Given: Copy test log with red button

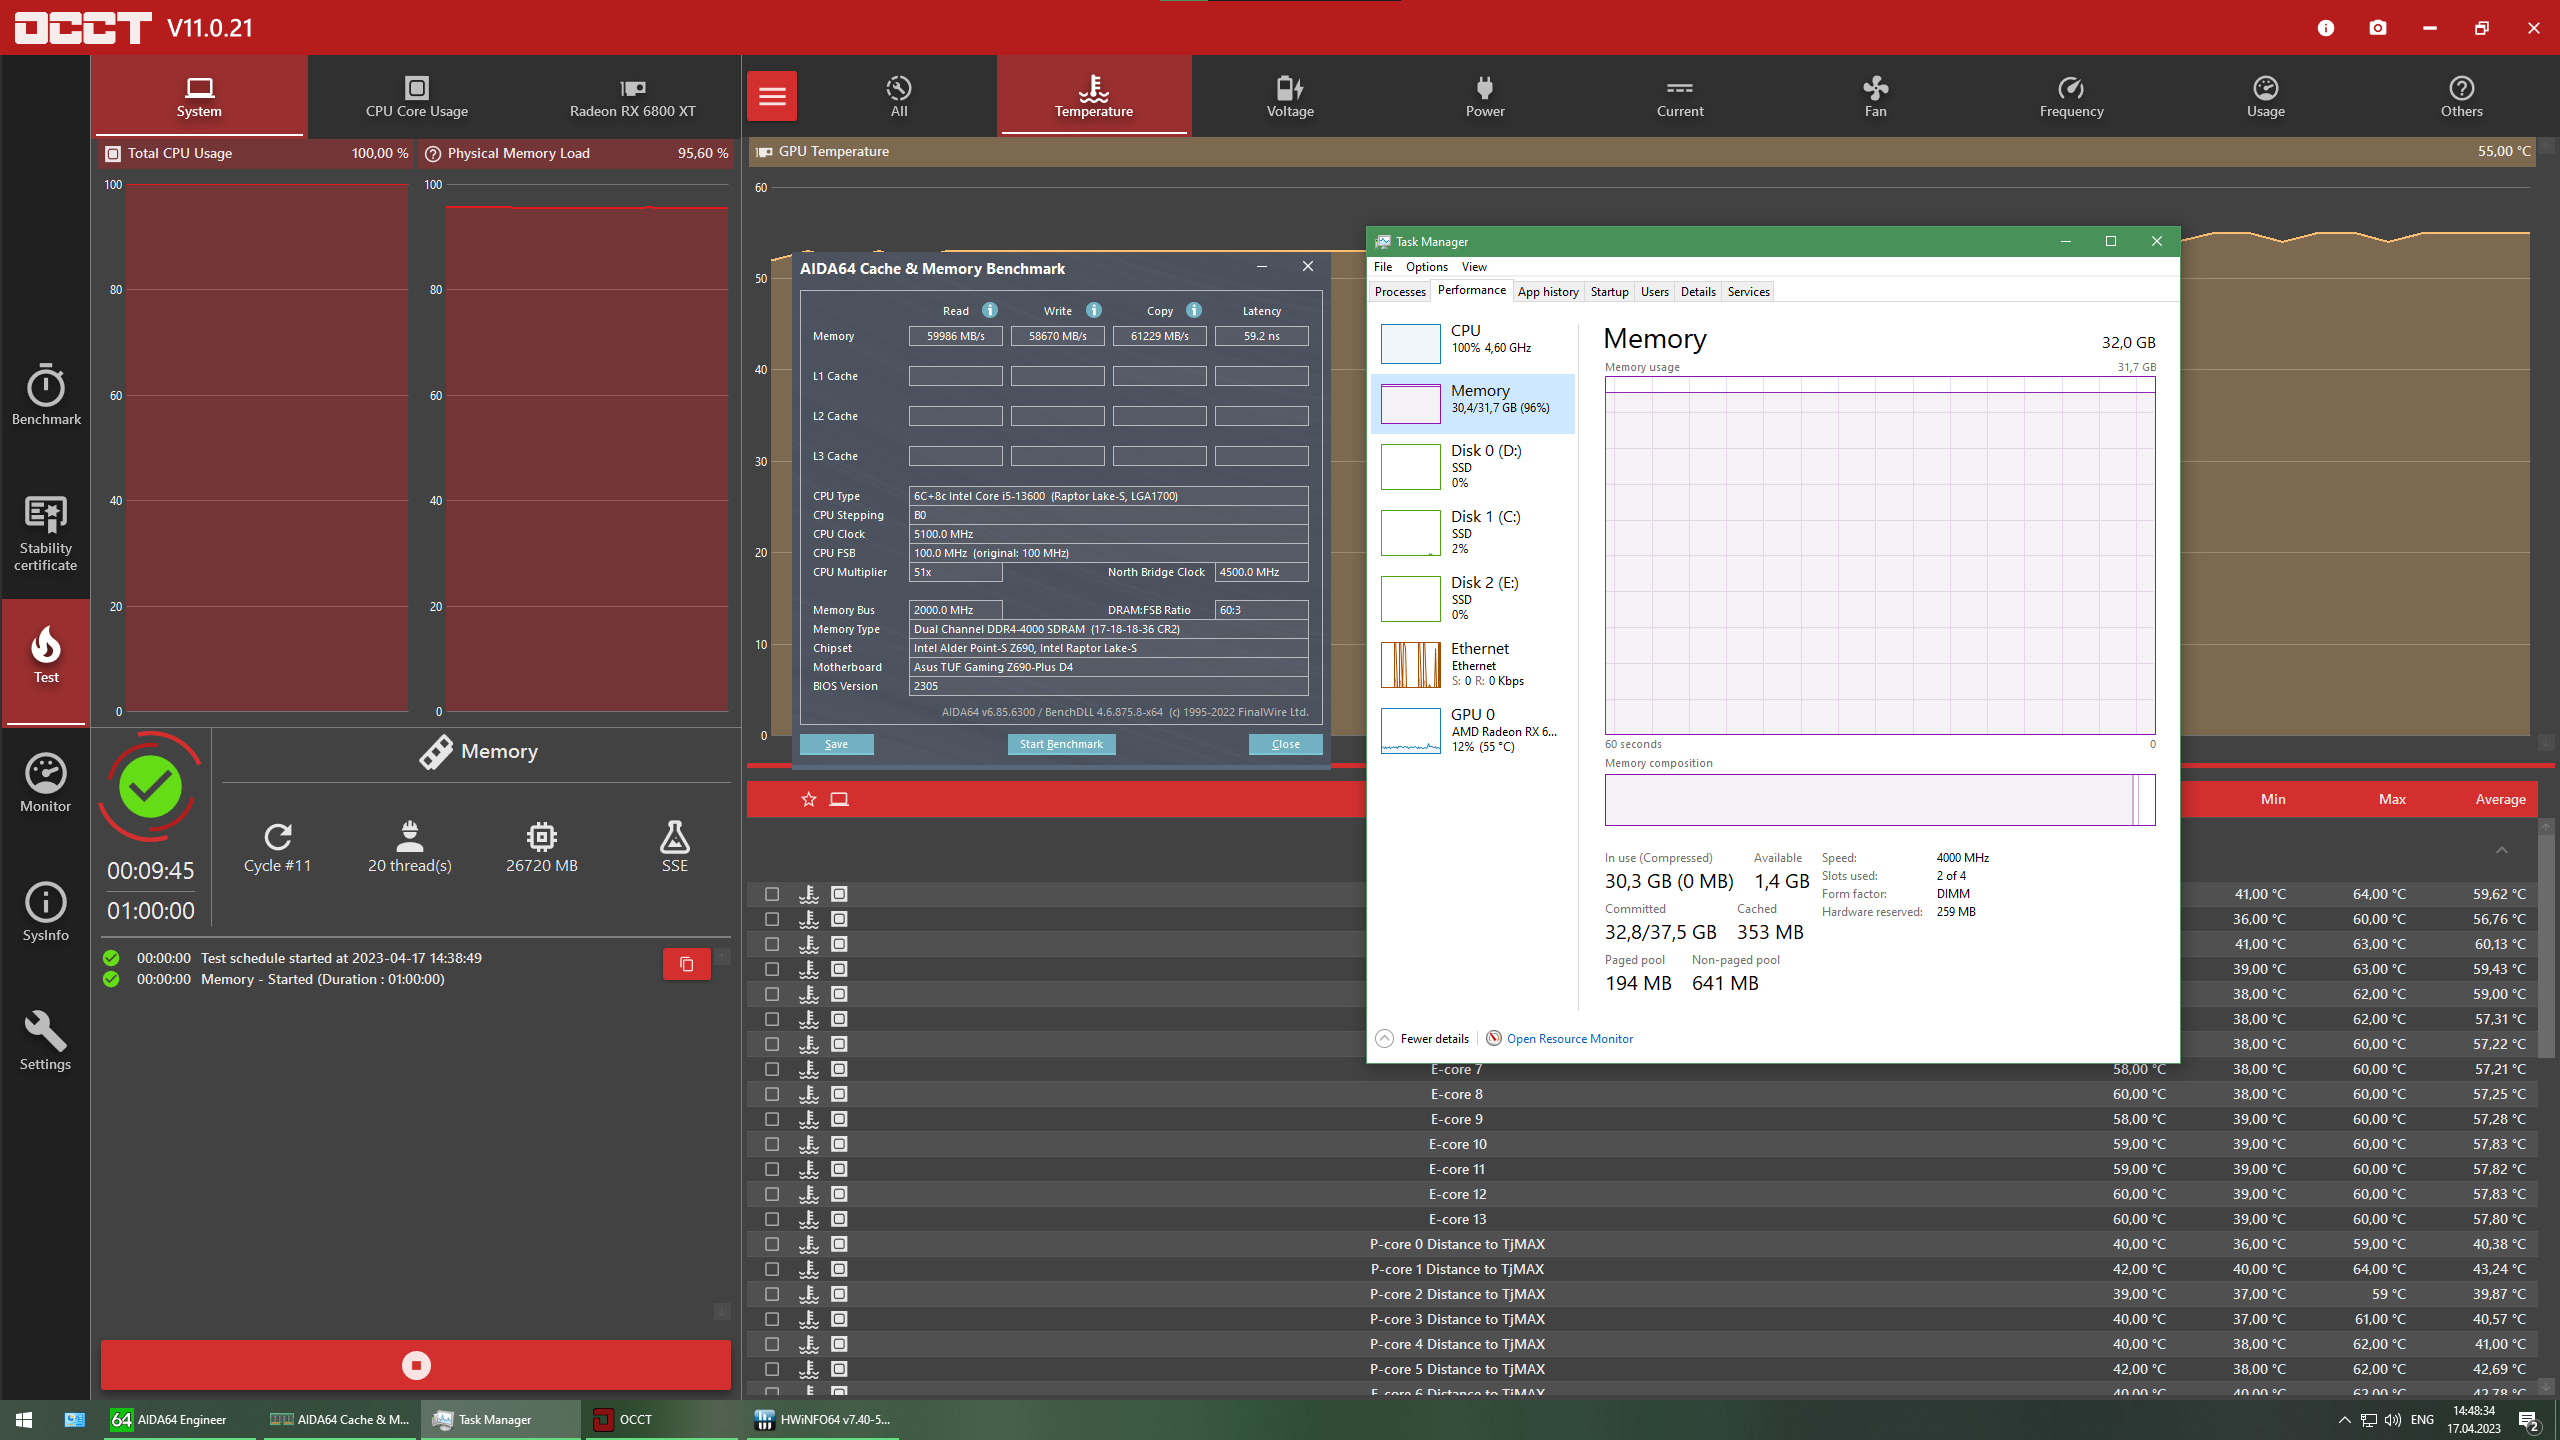Looking at the screenshot, I should [x=686, y=964].
